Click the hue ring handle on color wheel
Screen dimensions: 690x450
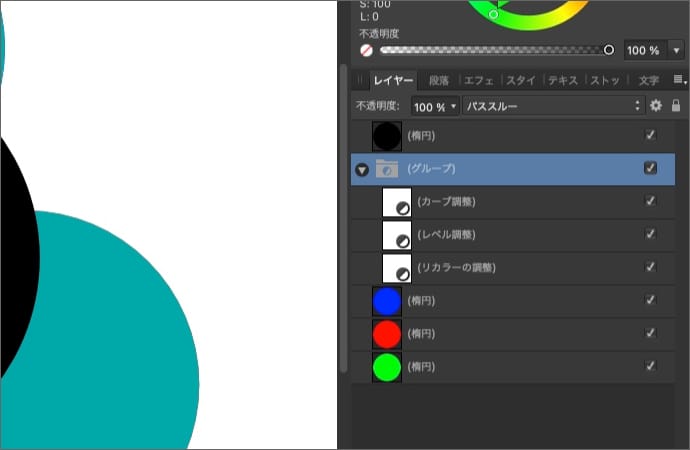[x=493, y=14]
